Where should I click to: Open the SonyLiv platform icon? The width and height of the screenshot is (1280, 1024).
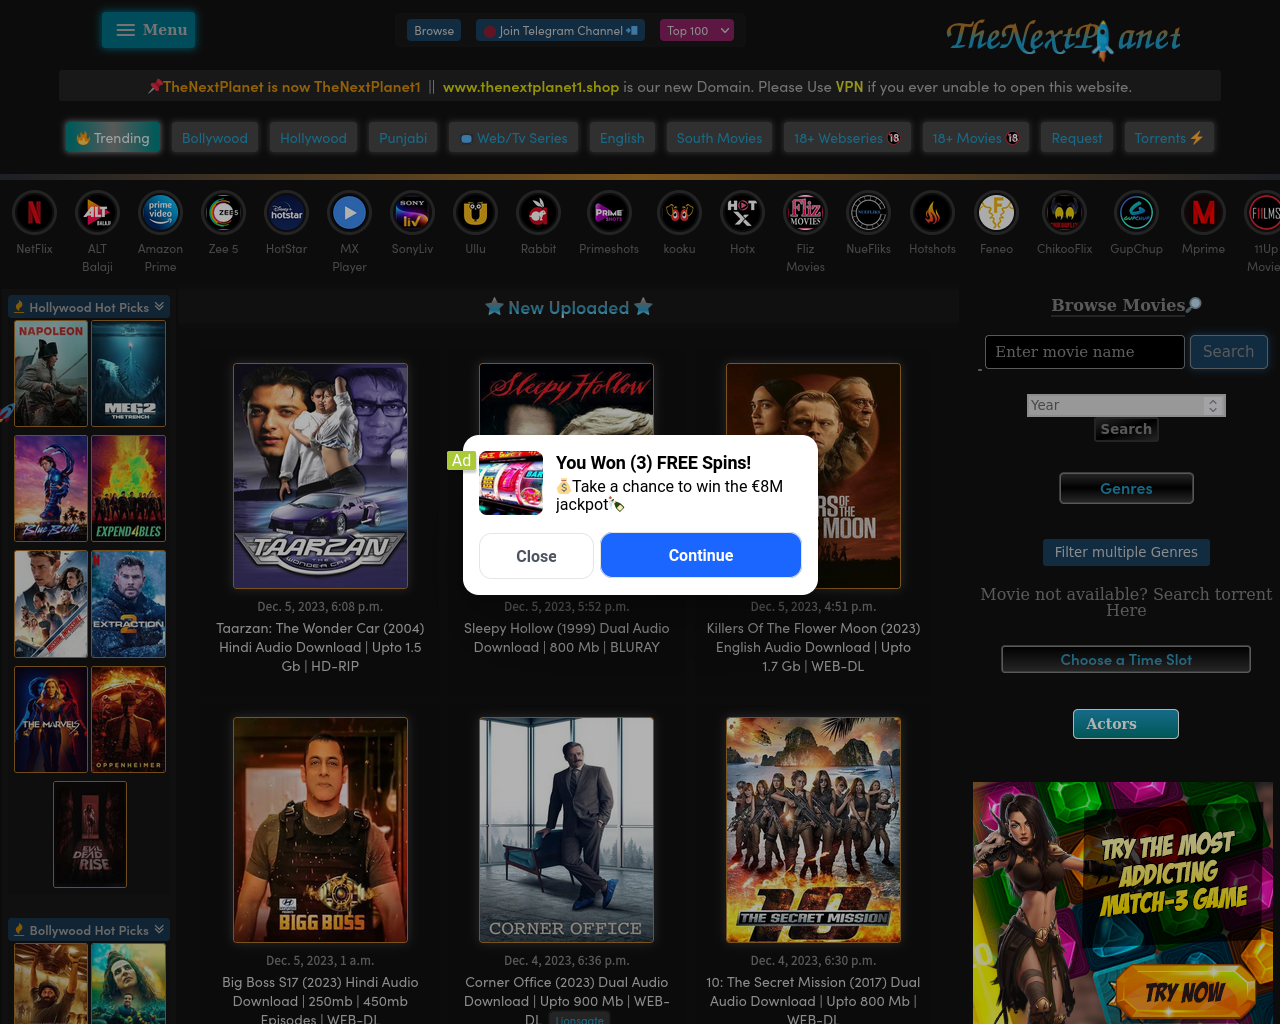pyautogui.click(x=412, y=212)
